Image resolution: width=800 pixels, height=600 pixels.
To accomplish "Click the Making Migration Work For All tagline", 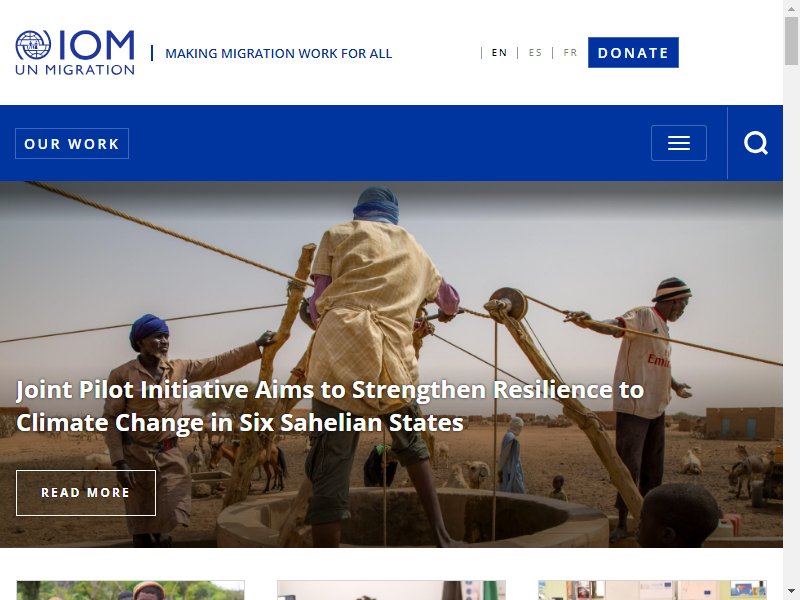I will 279,53.
